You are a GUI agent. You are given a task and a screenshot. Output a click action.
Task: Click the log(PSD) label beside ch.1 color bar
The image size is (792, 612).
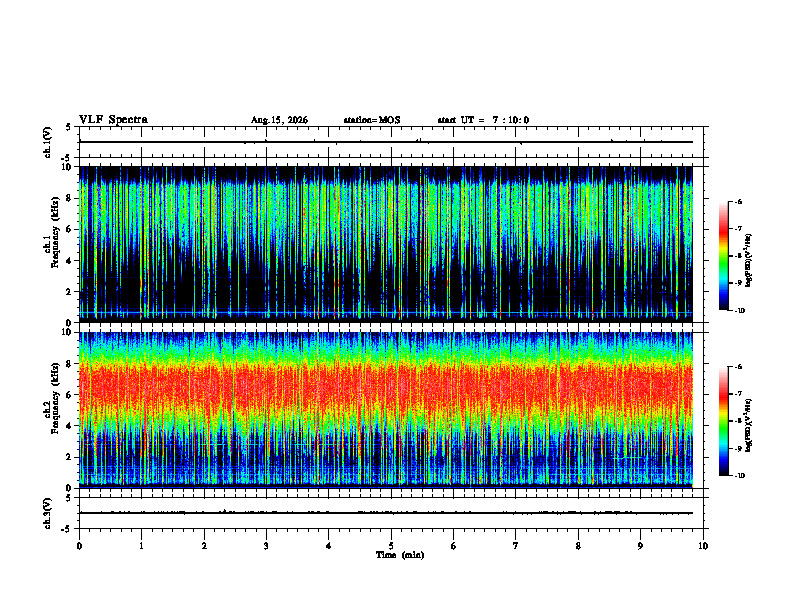tap(749, 260)
